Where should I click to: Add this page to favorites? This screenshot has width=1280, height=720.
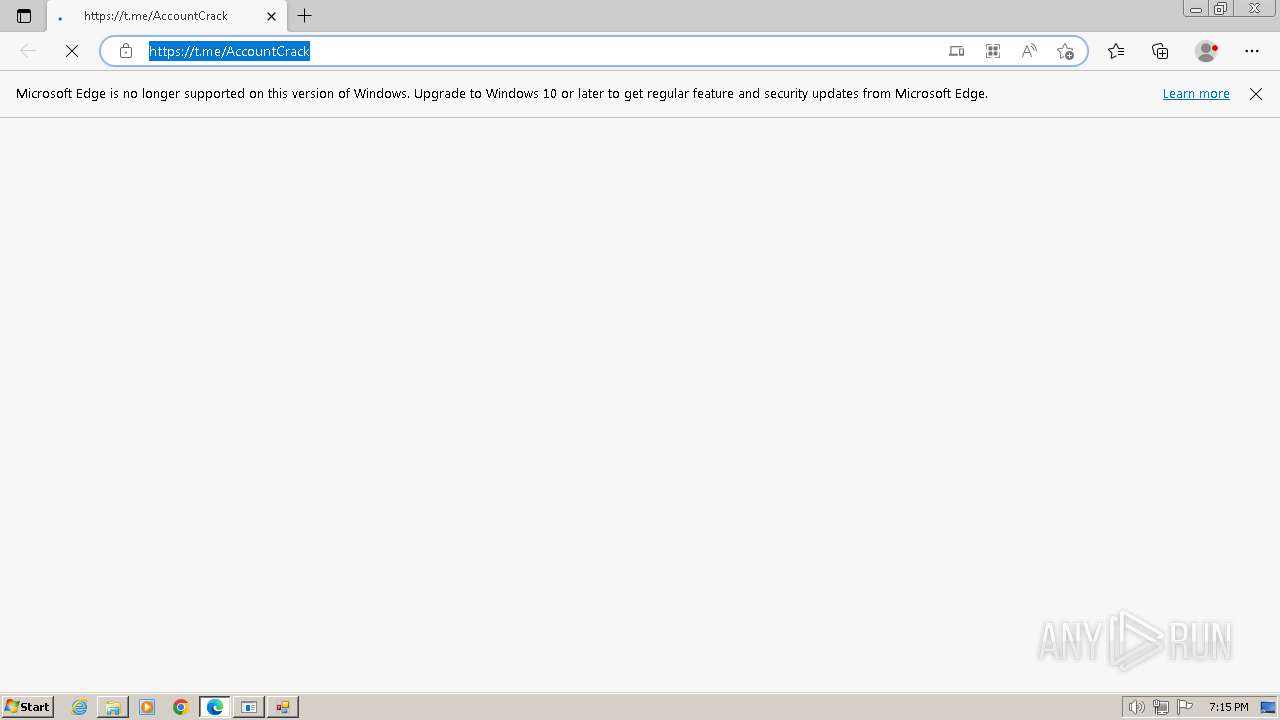[1065, 51]
